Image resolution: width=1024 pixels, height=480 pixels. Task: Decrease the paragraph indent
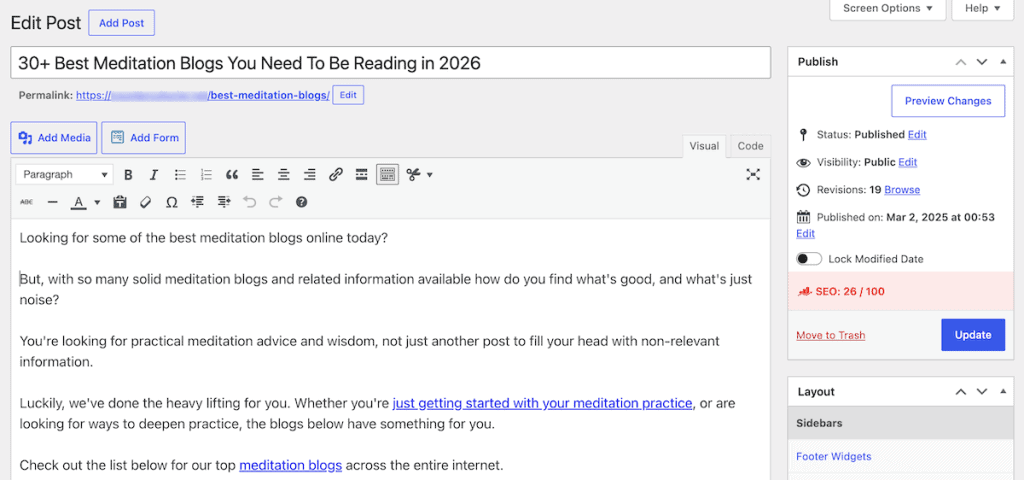point(197,202)
